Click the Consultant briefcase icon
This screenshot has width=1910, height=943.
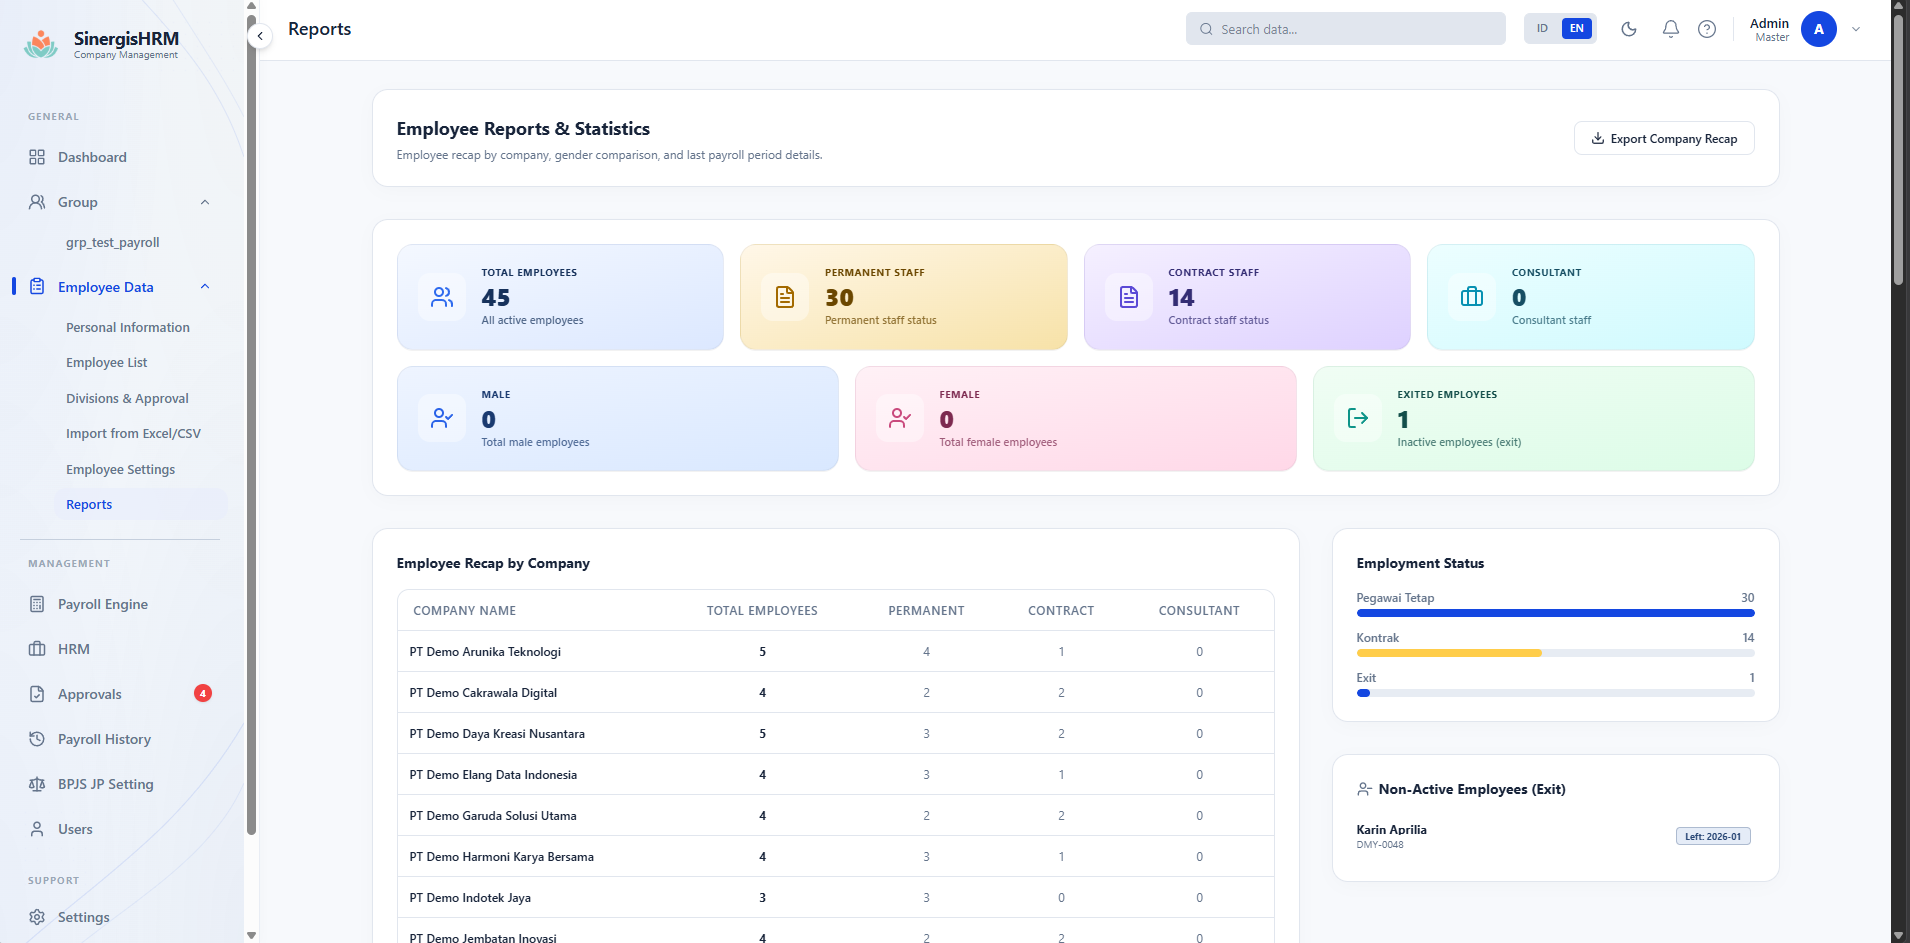tap(1472, 297)
